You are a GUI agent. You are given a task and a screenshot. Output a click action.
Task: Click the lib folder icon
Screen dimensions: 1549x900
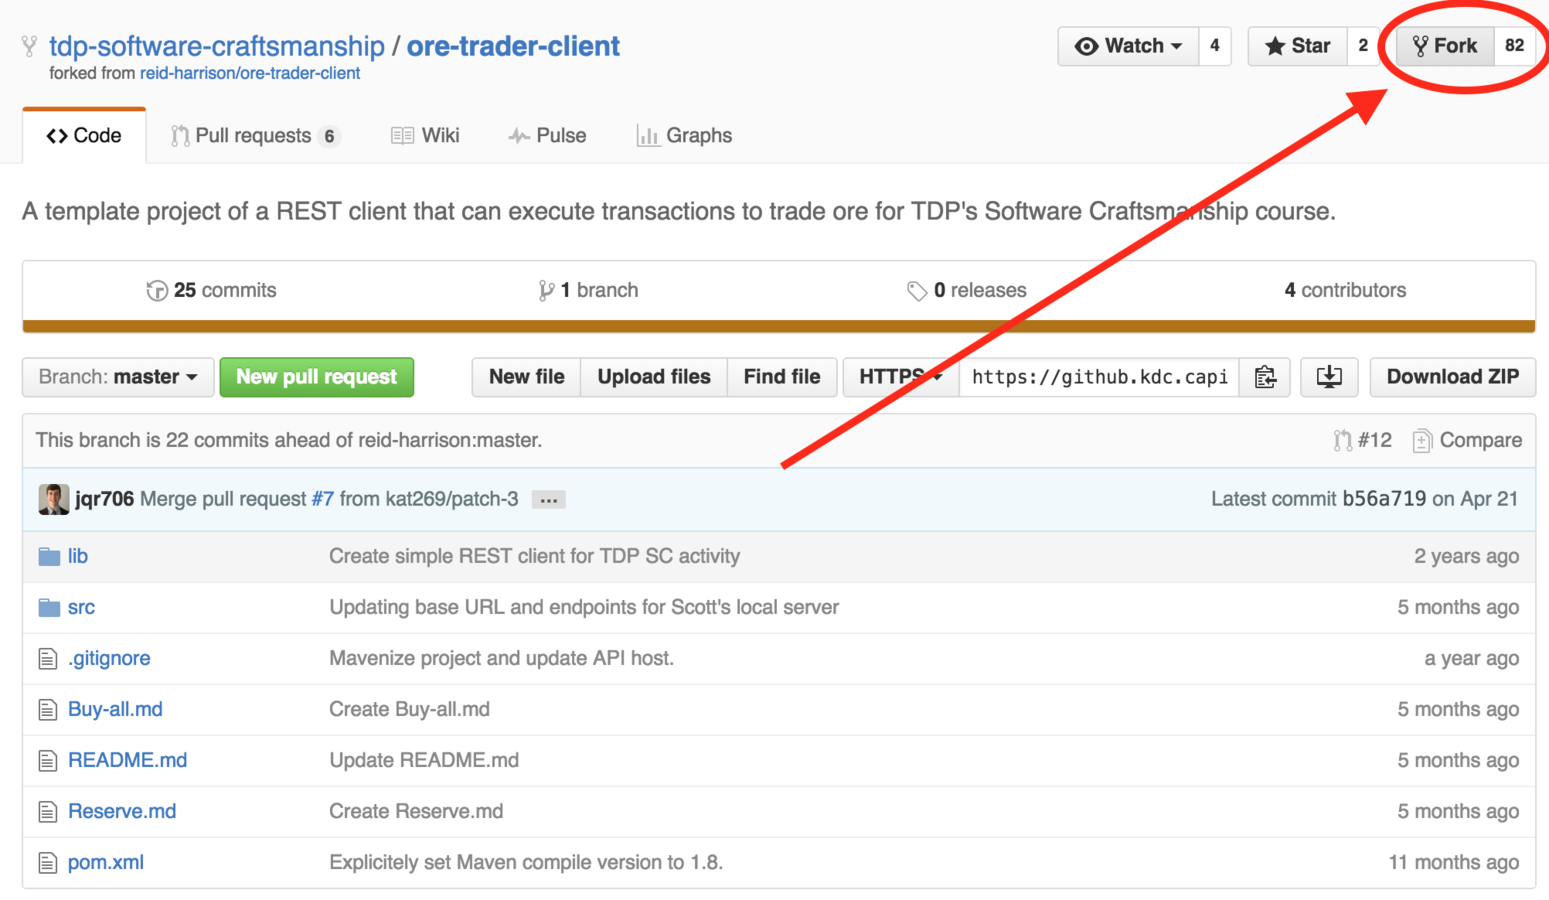point(49,556)
